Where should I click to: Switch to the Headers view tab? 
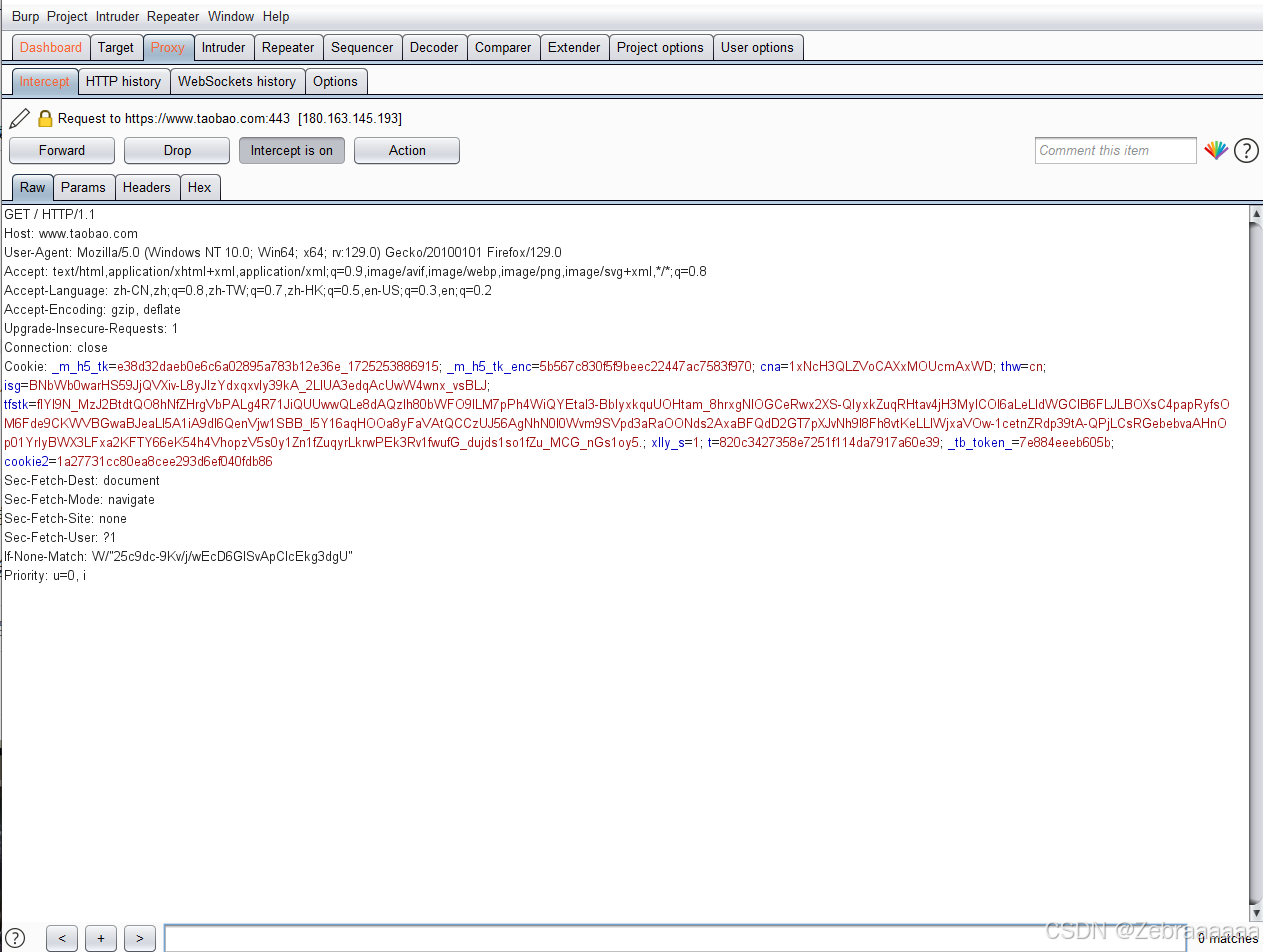pos(147,187)
